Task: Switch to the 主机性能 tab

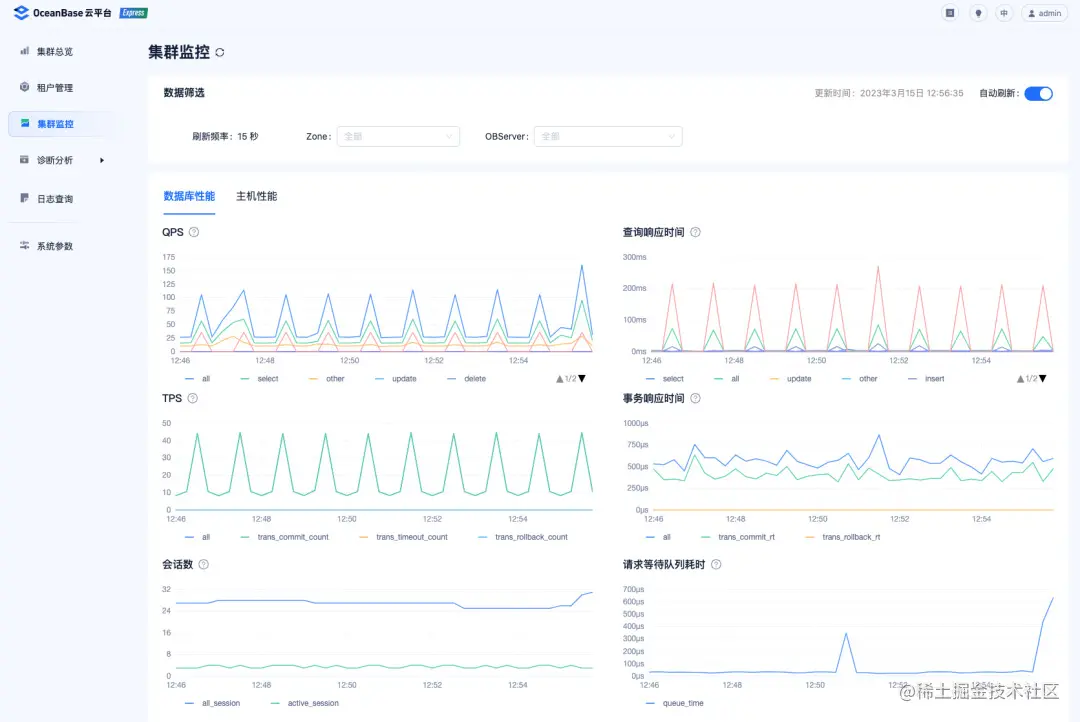Action: [257, 196]
